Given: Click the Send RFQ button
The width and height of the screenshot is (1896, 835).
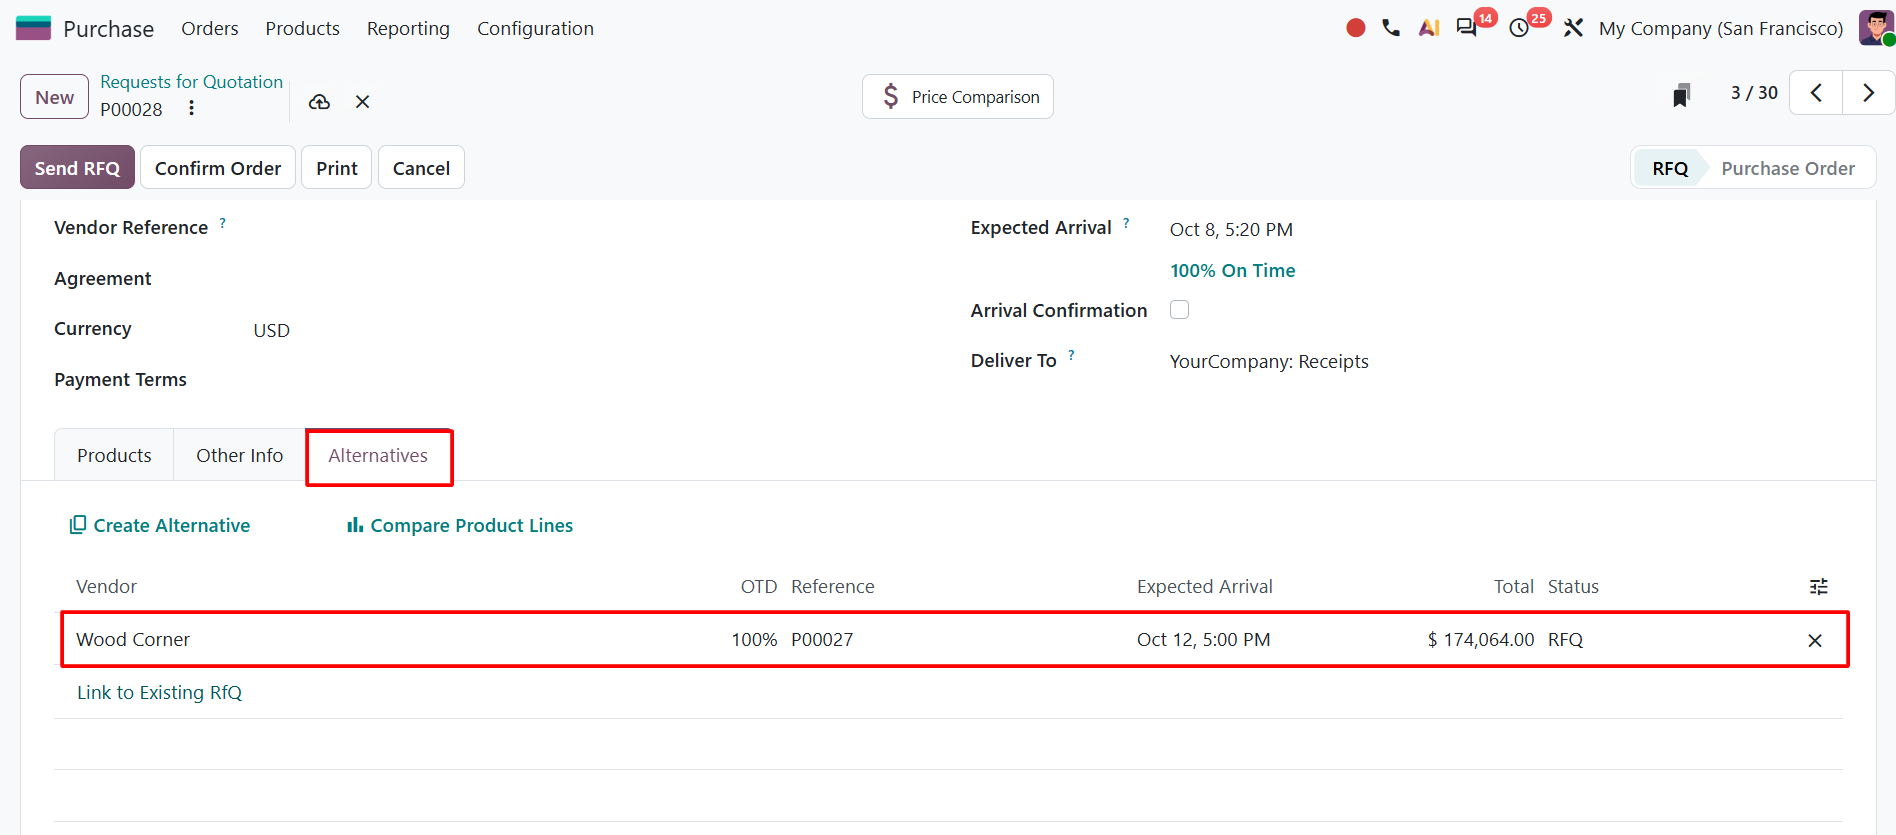Looking at the screenshot, I should [77, 168].
